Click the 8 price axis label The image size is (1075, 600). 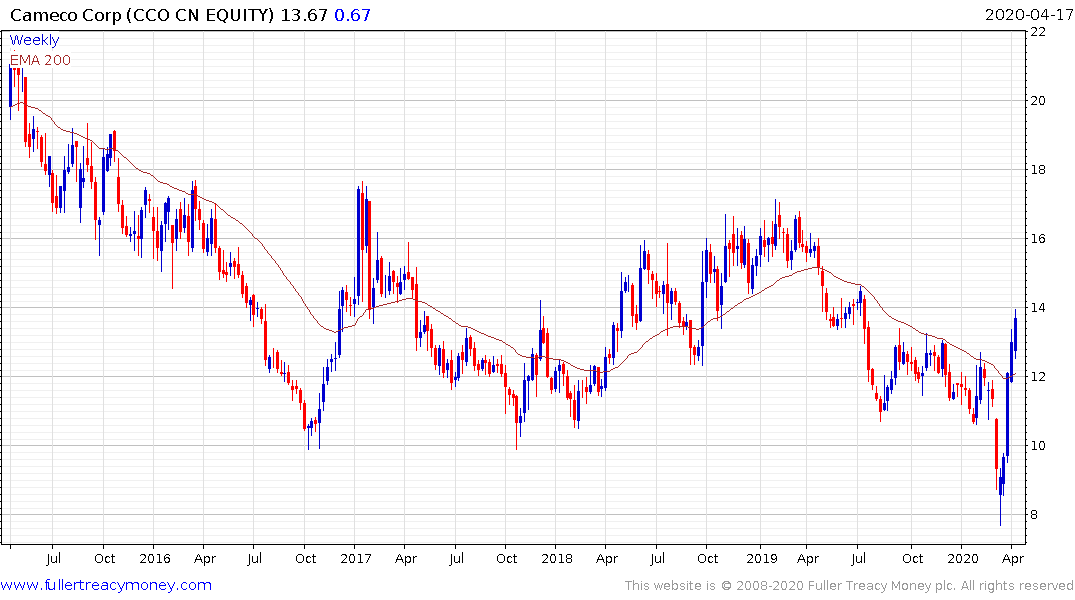click(x=1038, y=515)
